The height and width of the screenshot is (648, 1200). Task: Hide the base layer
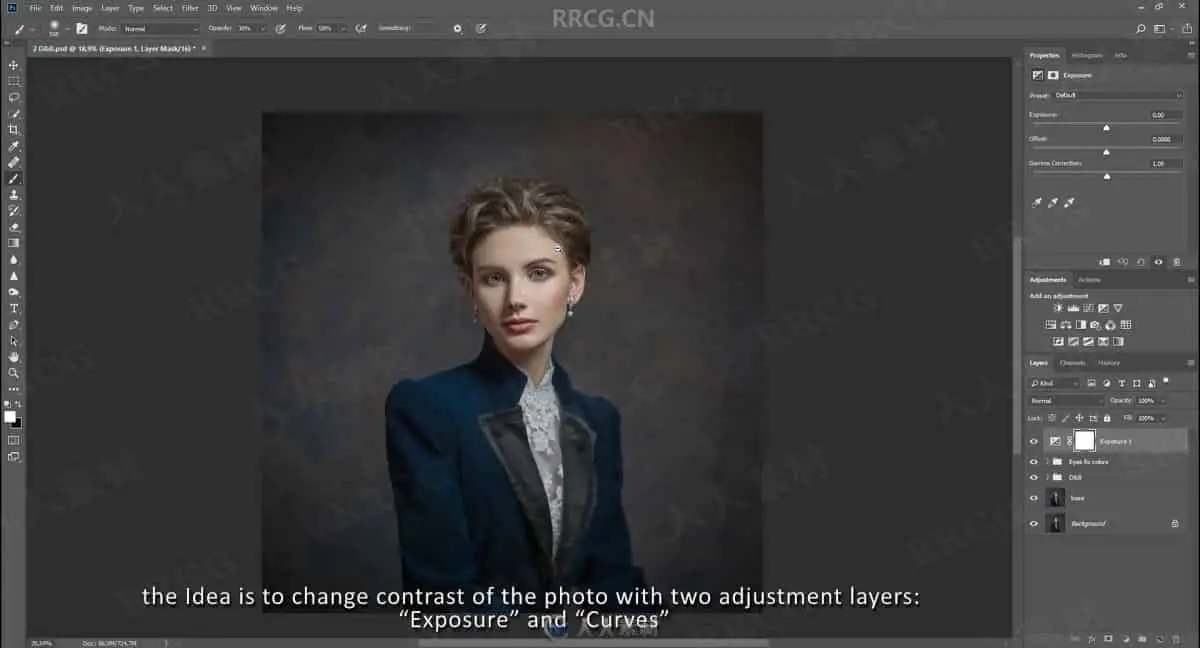[x=1034, y=498]
